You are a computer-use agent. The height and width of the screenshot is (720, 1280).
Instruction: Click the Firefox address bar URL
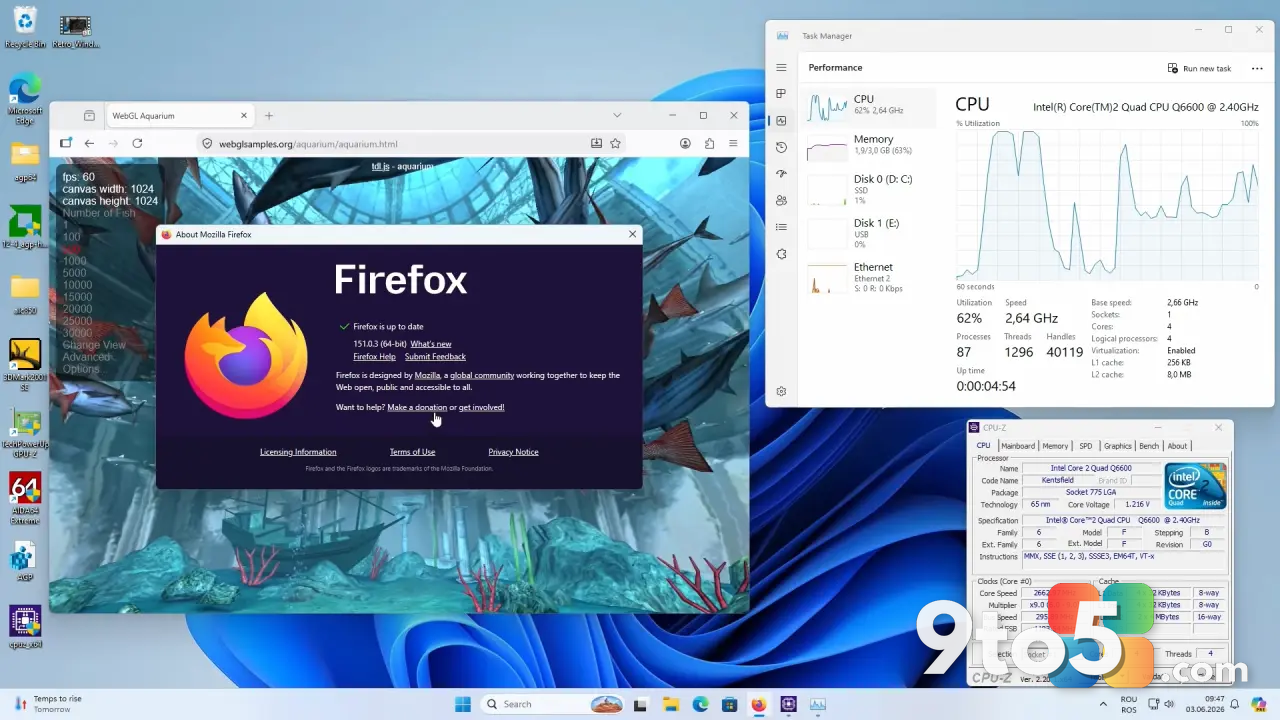pyautogui.click(x=308, y=144)
